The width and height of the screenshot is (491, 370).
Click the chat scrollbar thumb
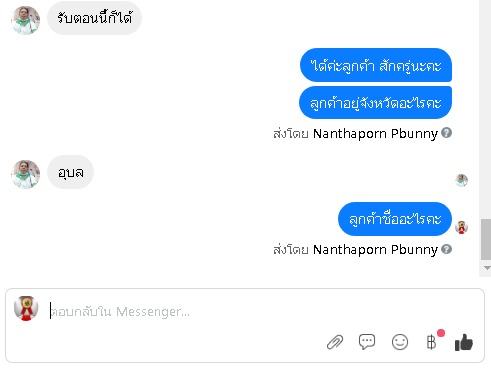click(x=486, y=239)
